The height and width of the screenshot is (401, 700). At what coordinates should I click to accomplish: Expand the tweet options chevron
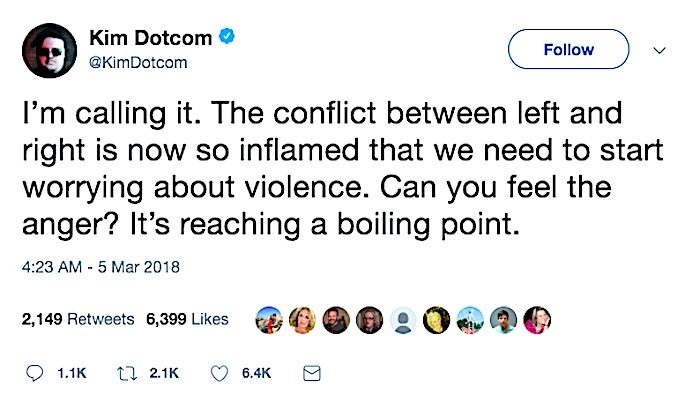[x=659, y=50]
